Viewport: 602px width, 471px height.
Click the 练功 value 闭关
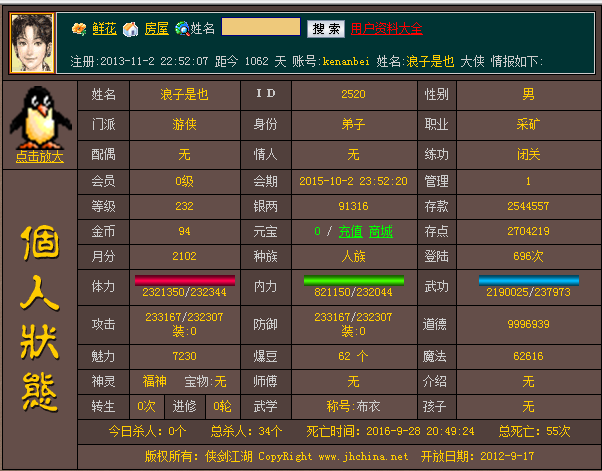[x=528, y=154]
